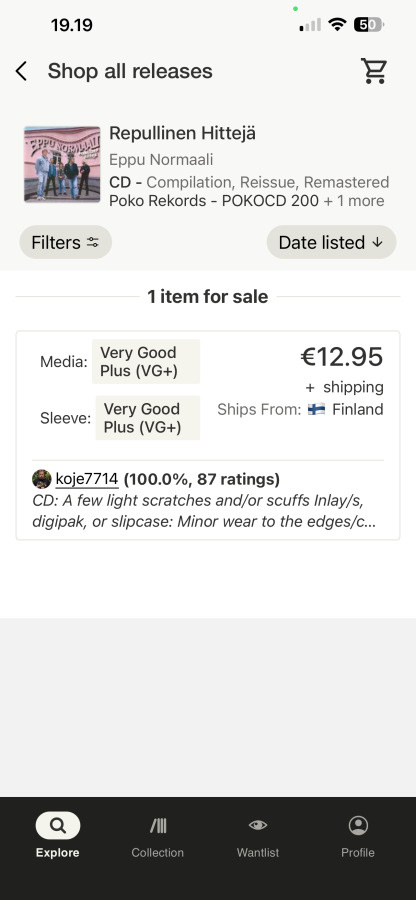Go to the Profile tab
The height and width of the screenshot is (900, 416).
(358, 835)
